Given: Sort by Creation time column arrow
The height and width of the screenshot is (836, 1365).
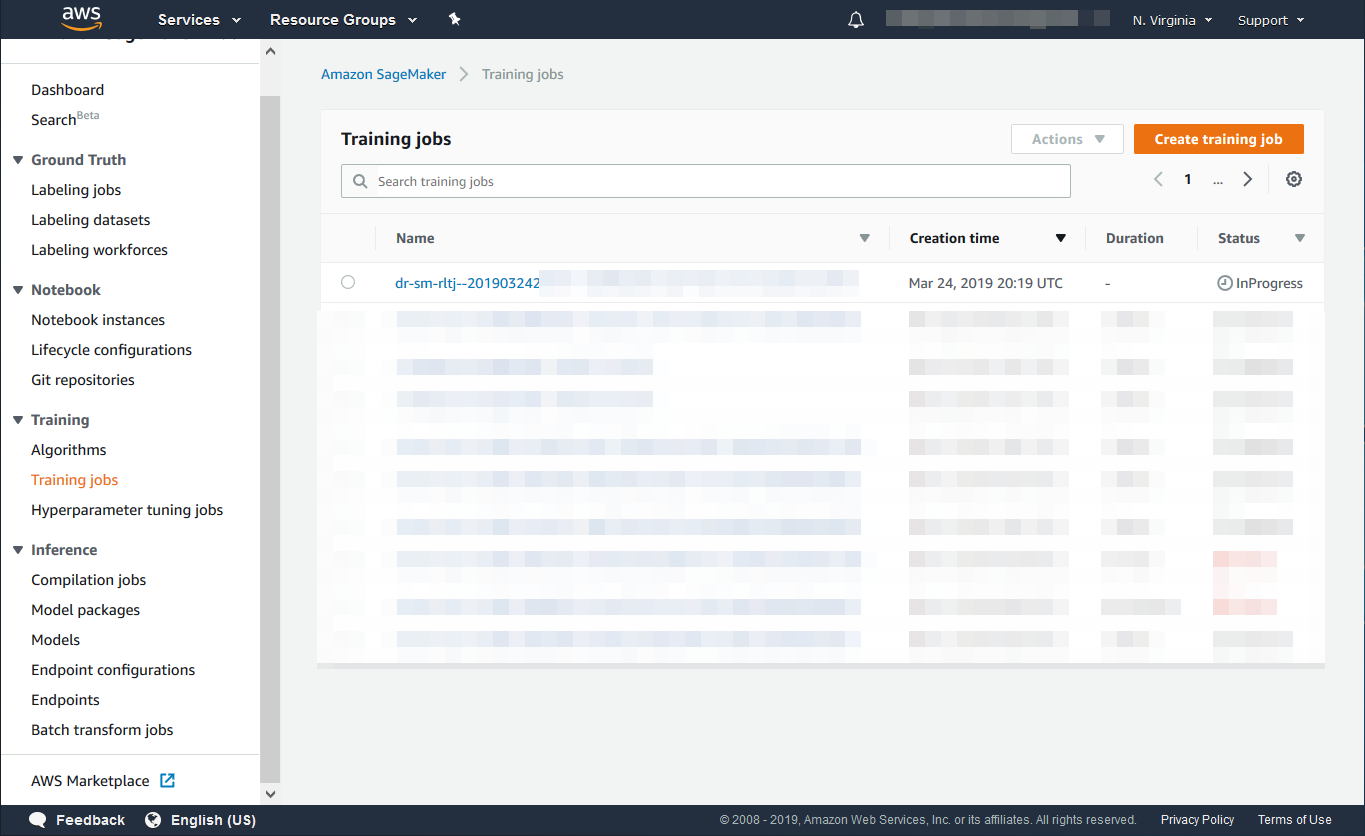Looking at the screenshot, I should point(1061,238).
